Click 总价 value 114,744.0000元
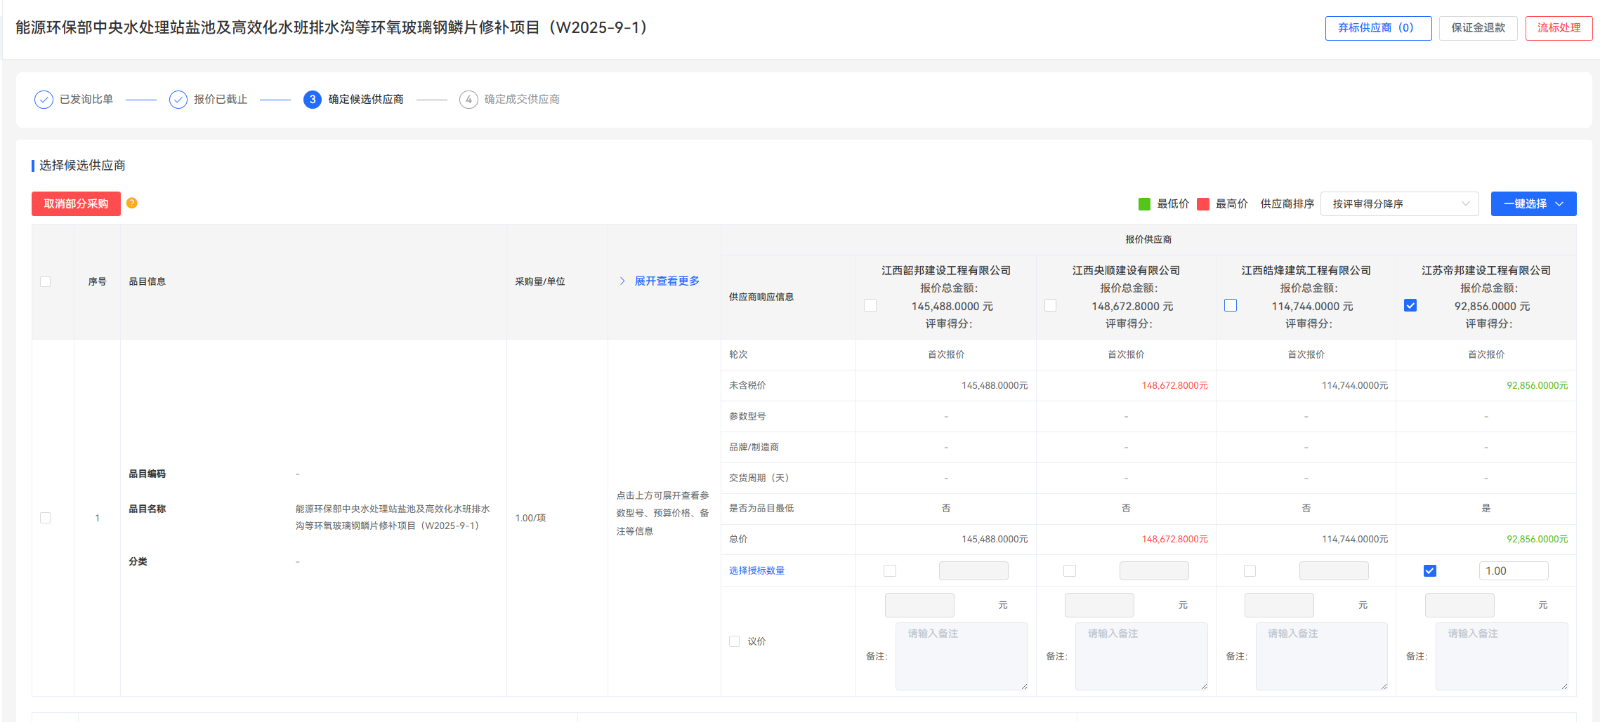Viewport: 1600px width, 722px height. (x=1355, y=539)
